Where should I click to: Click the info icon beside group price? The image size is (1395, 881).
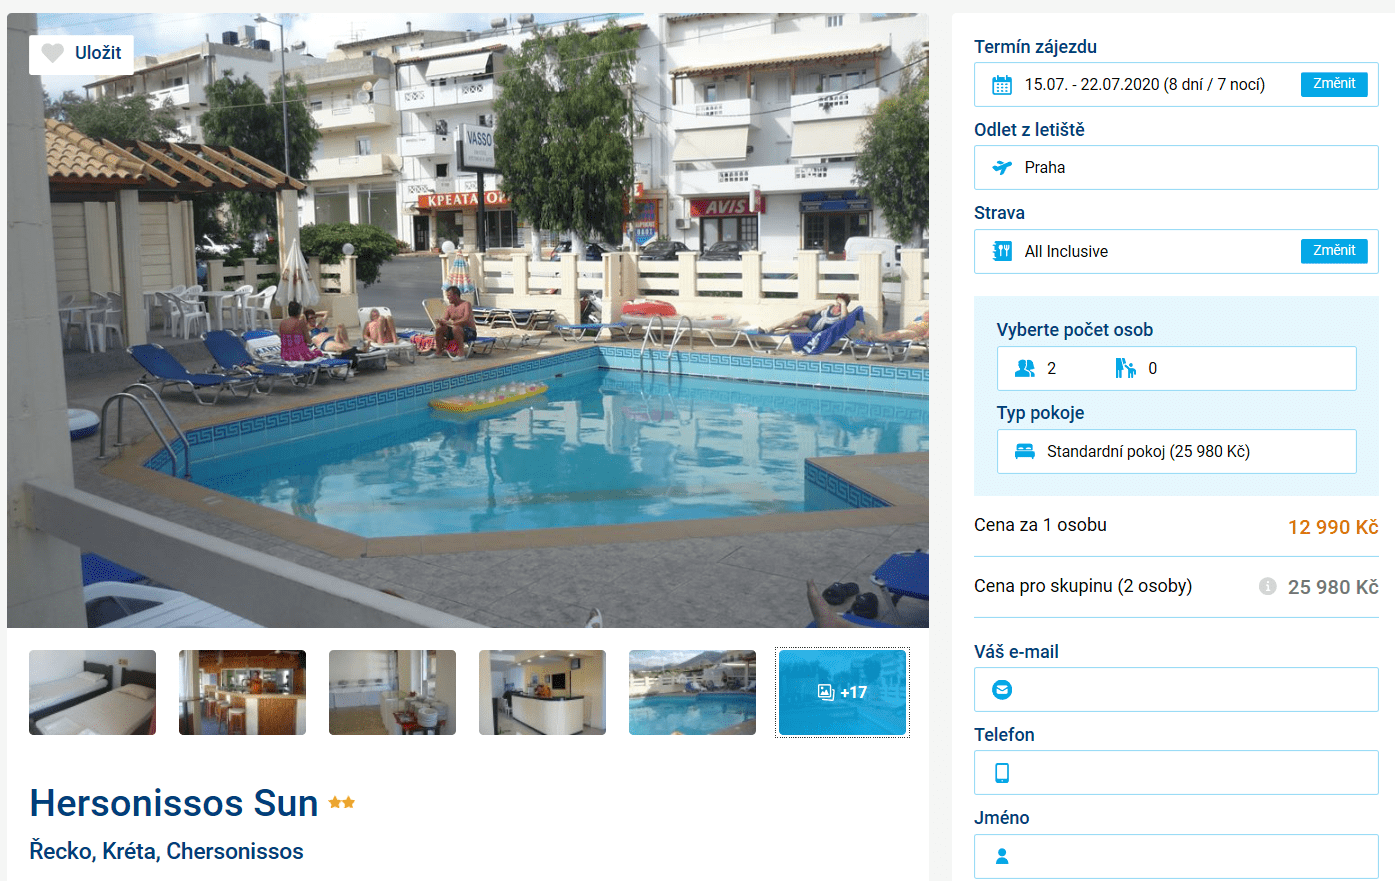tap(1268, 586)
